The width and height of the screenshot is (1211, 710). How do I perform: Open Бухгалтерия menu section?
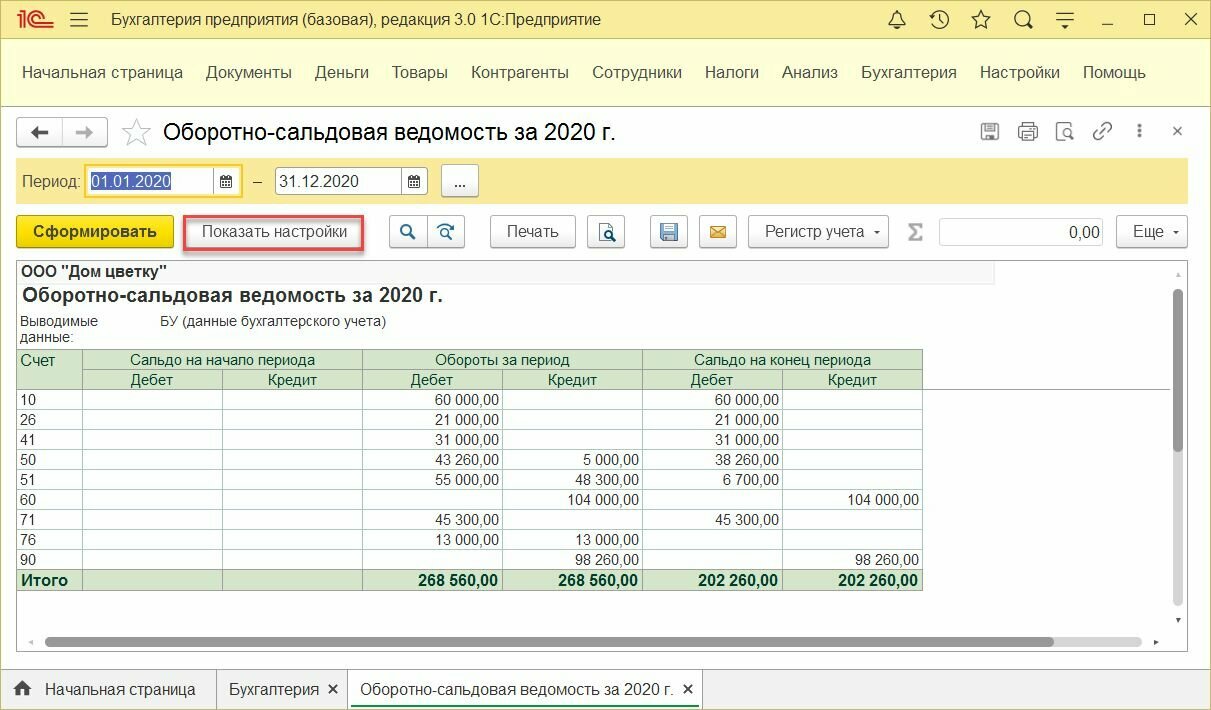(909, 72)
